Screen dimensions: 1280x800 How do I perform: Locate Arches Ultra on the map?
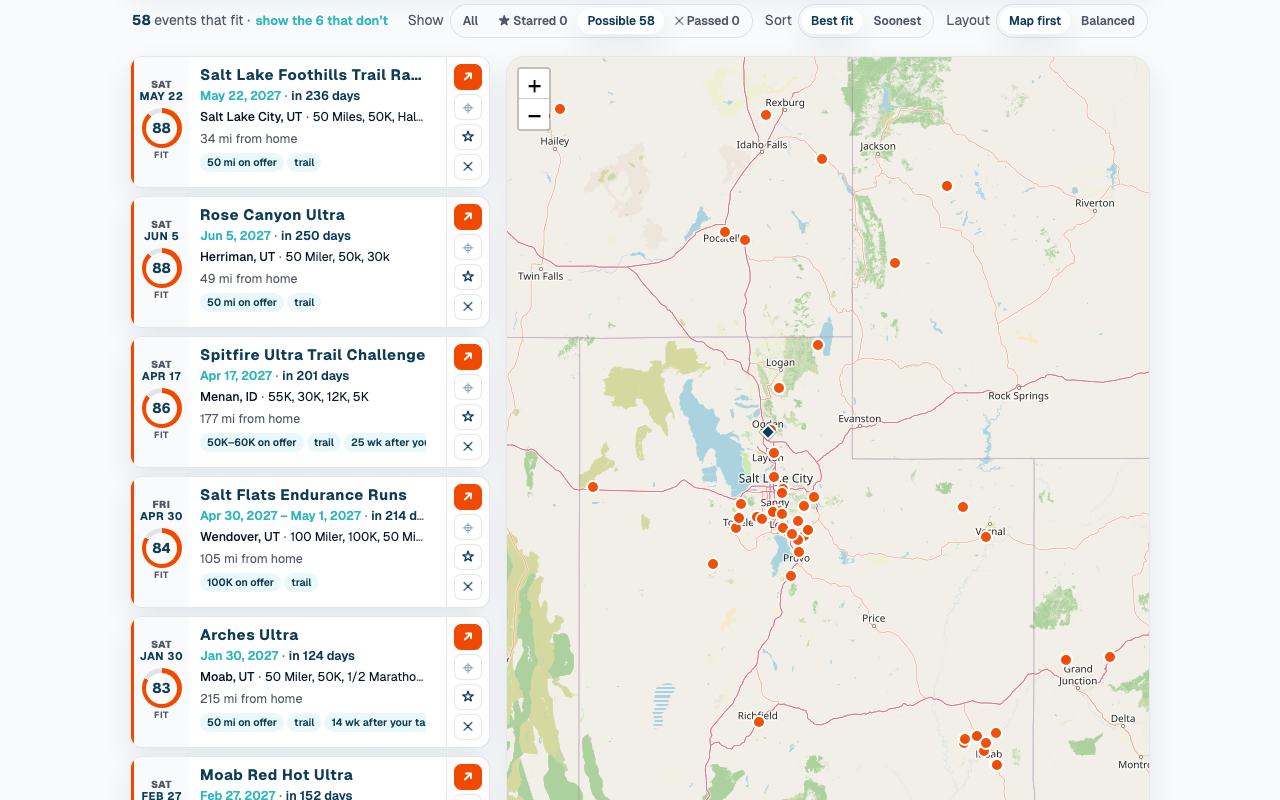coord(468,667)
